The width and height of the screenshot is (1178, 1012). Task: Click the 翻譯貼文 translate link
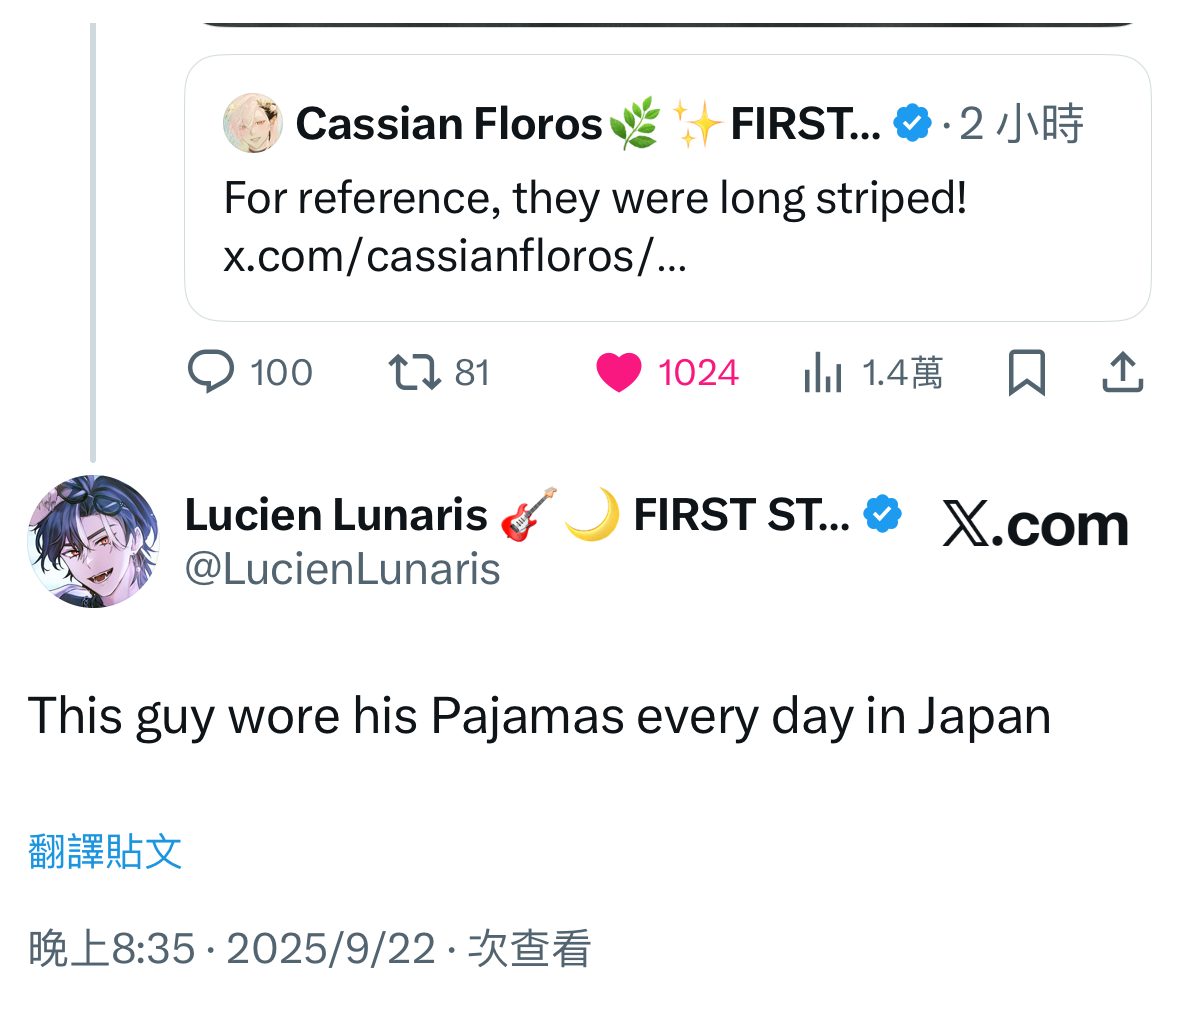(x=105, y=851)
